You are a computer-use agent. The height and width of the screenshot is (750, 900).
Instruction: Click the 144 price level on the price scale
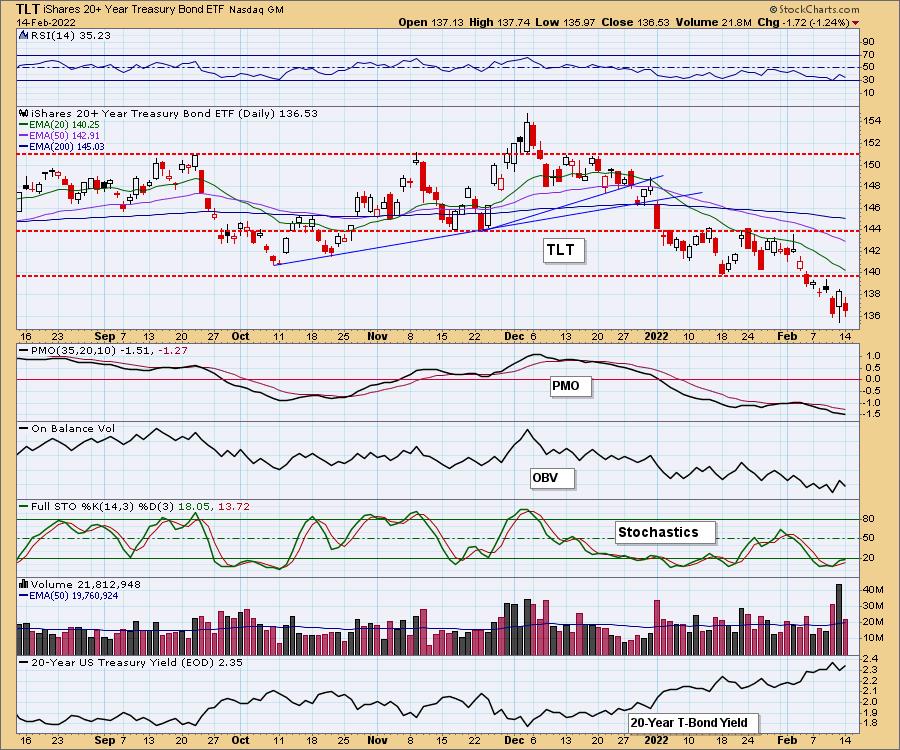[x=872, y=229]
